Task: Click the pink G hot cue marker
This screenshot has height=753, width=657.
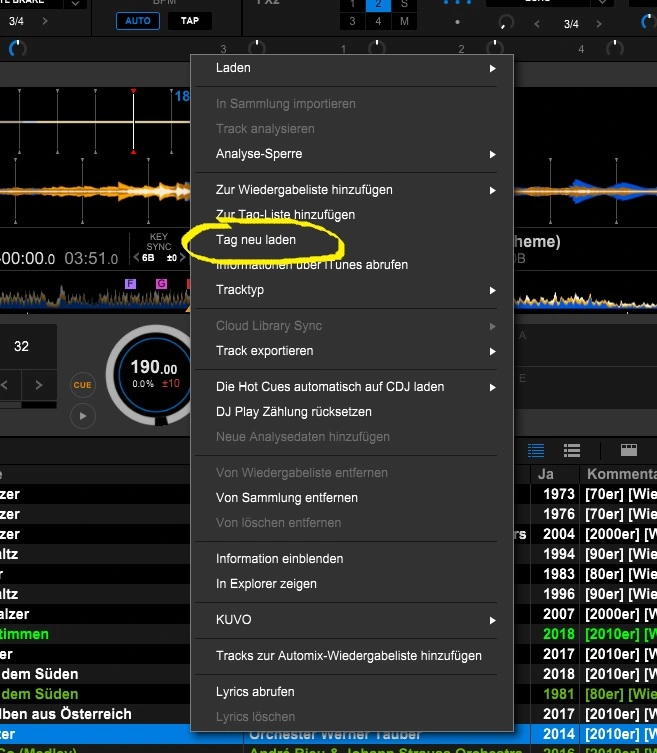Action: tap(161, 285)
